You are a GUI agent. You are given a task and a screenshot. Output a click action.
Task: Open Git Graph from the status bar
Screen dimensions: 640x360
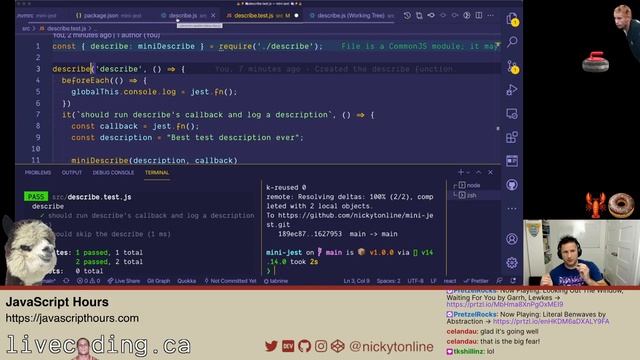[x=158, y=281]
